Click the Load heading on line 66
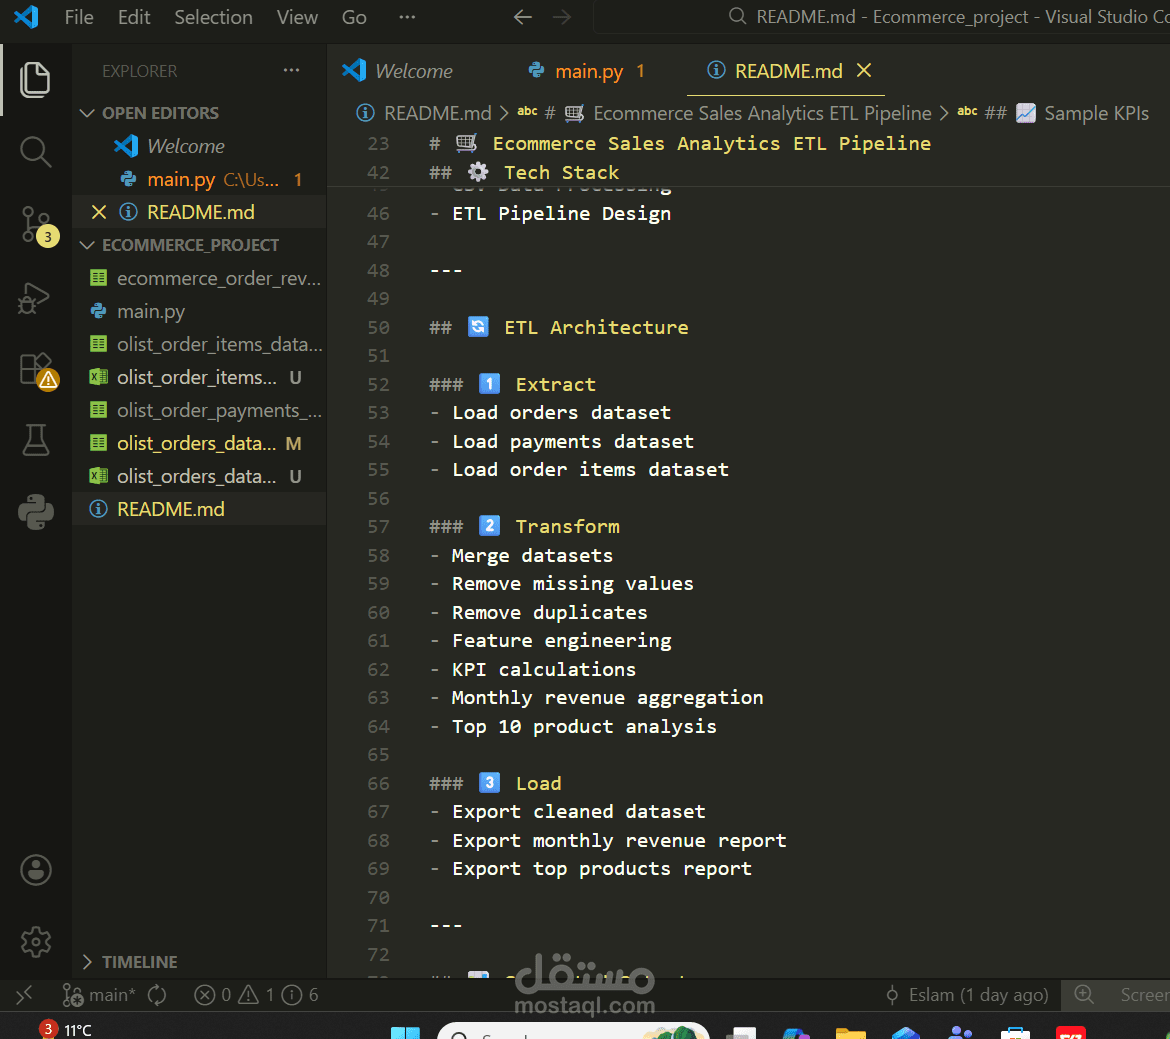Image resolution: width=1170 pixels, height=1039 pixels. point(495,783)
